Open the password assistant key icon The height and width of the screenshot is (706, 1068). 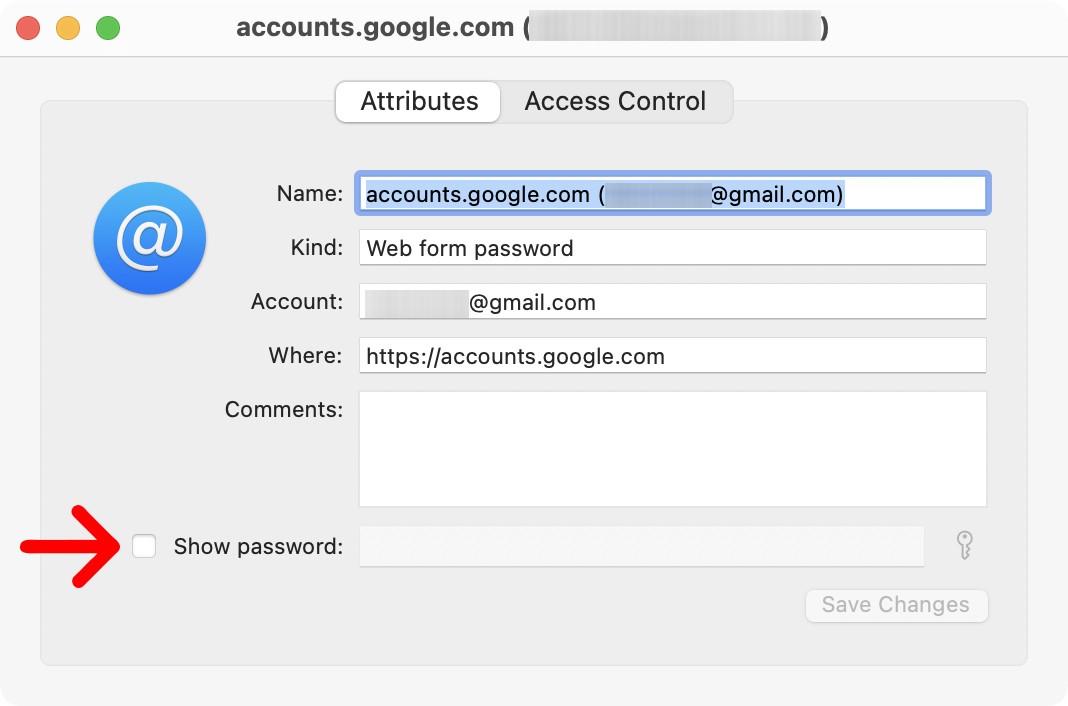(x=964, y=546)
